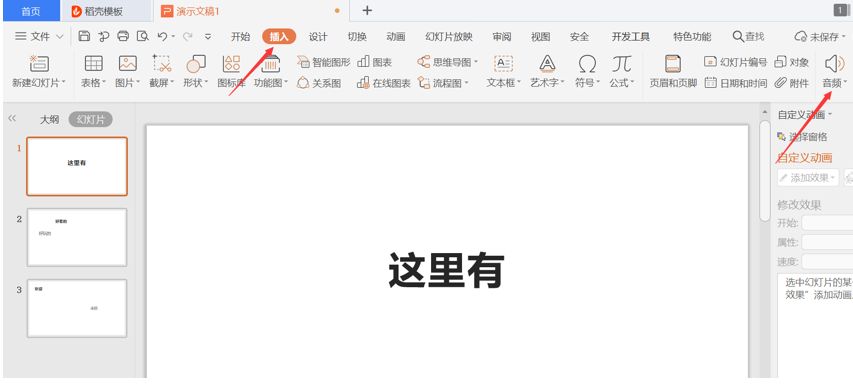
Task: Switch slide panel to 大纲 outline view
Action: [49, 119]
